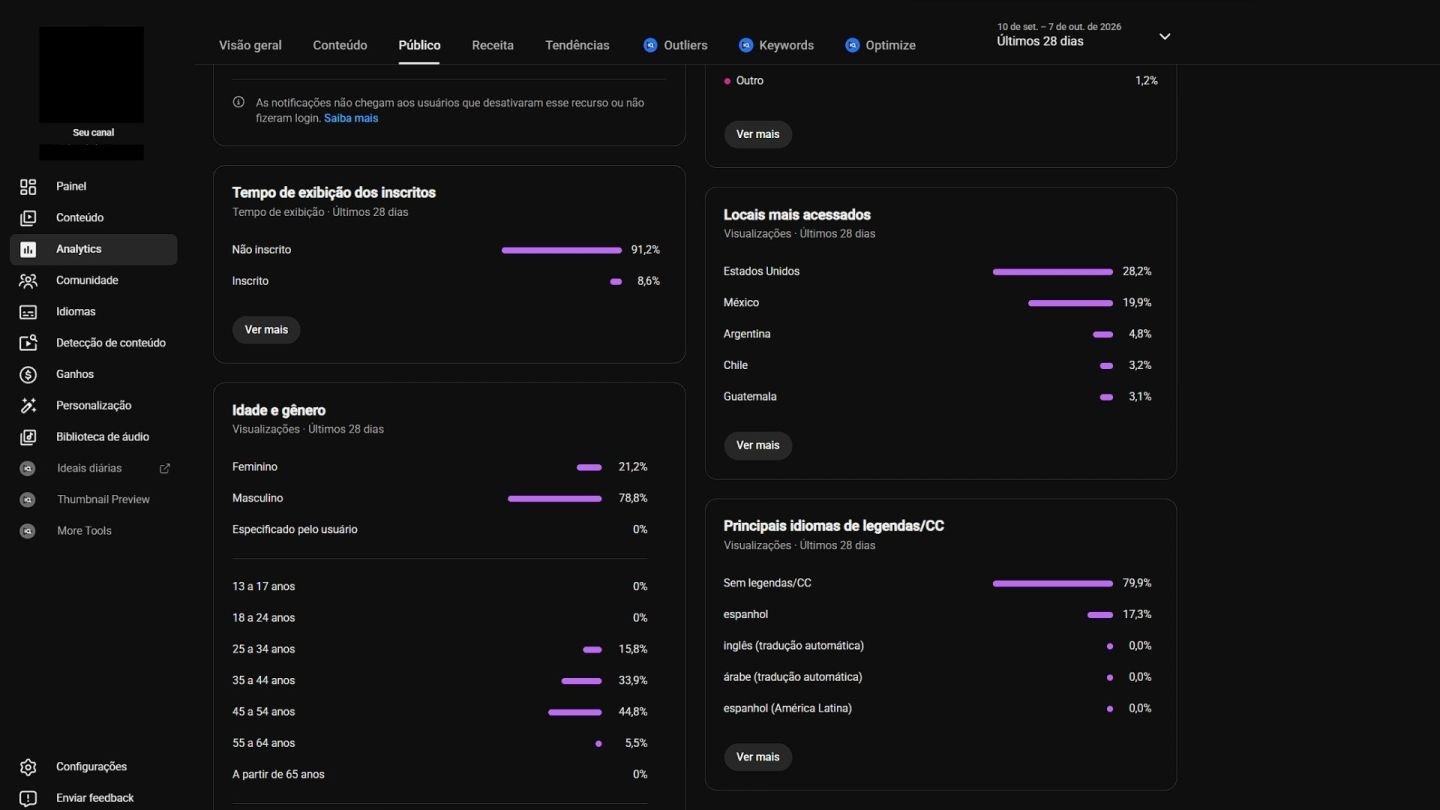This screenshot has width=1440, height=810.
Task: Open the Outliers tab
Action: 675,45
